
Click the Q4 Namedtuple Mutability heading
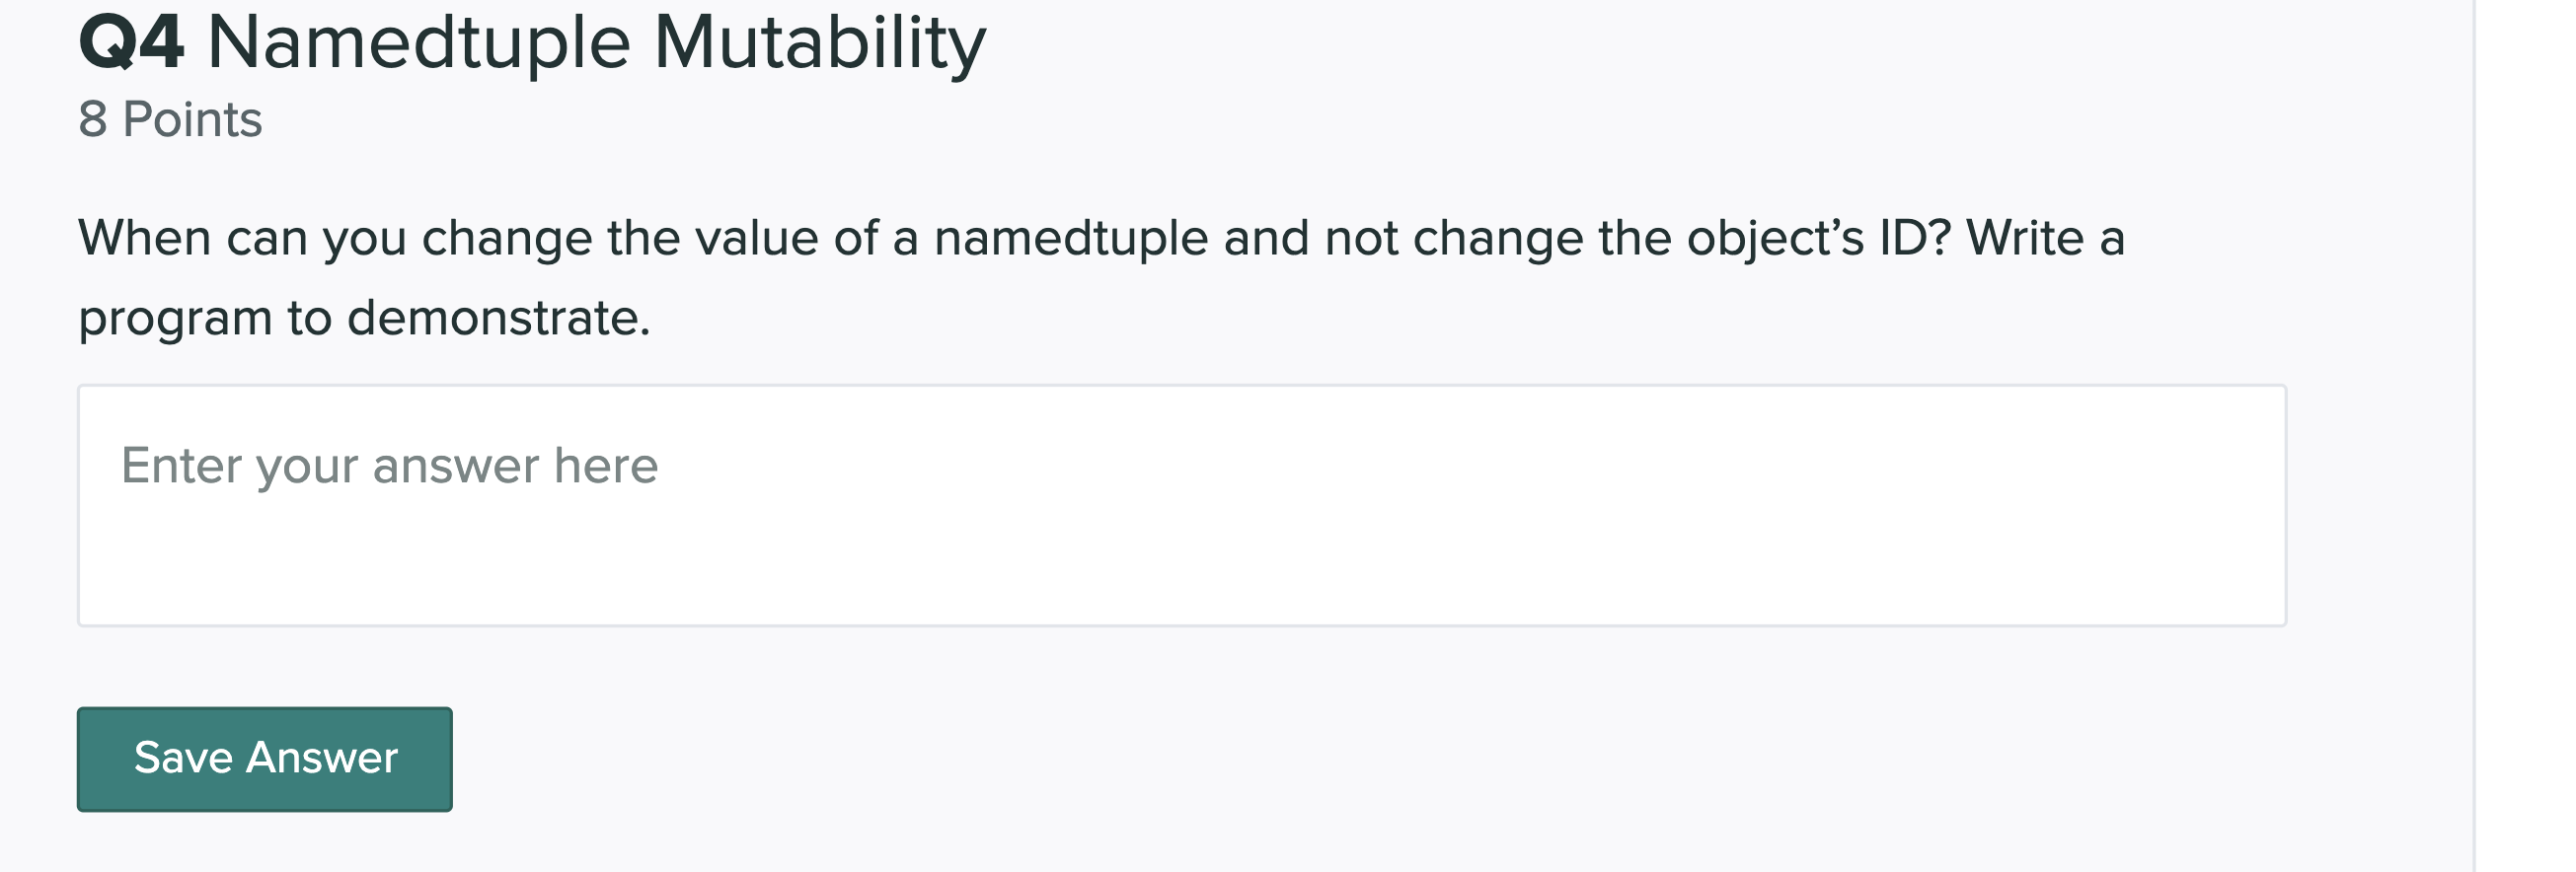point(530,42)
